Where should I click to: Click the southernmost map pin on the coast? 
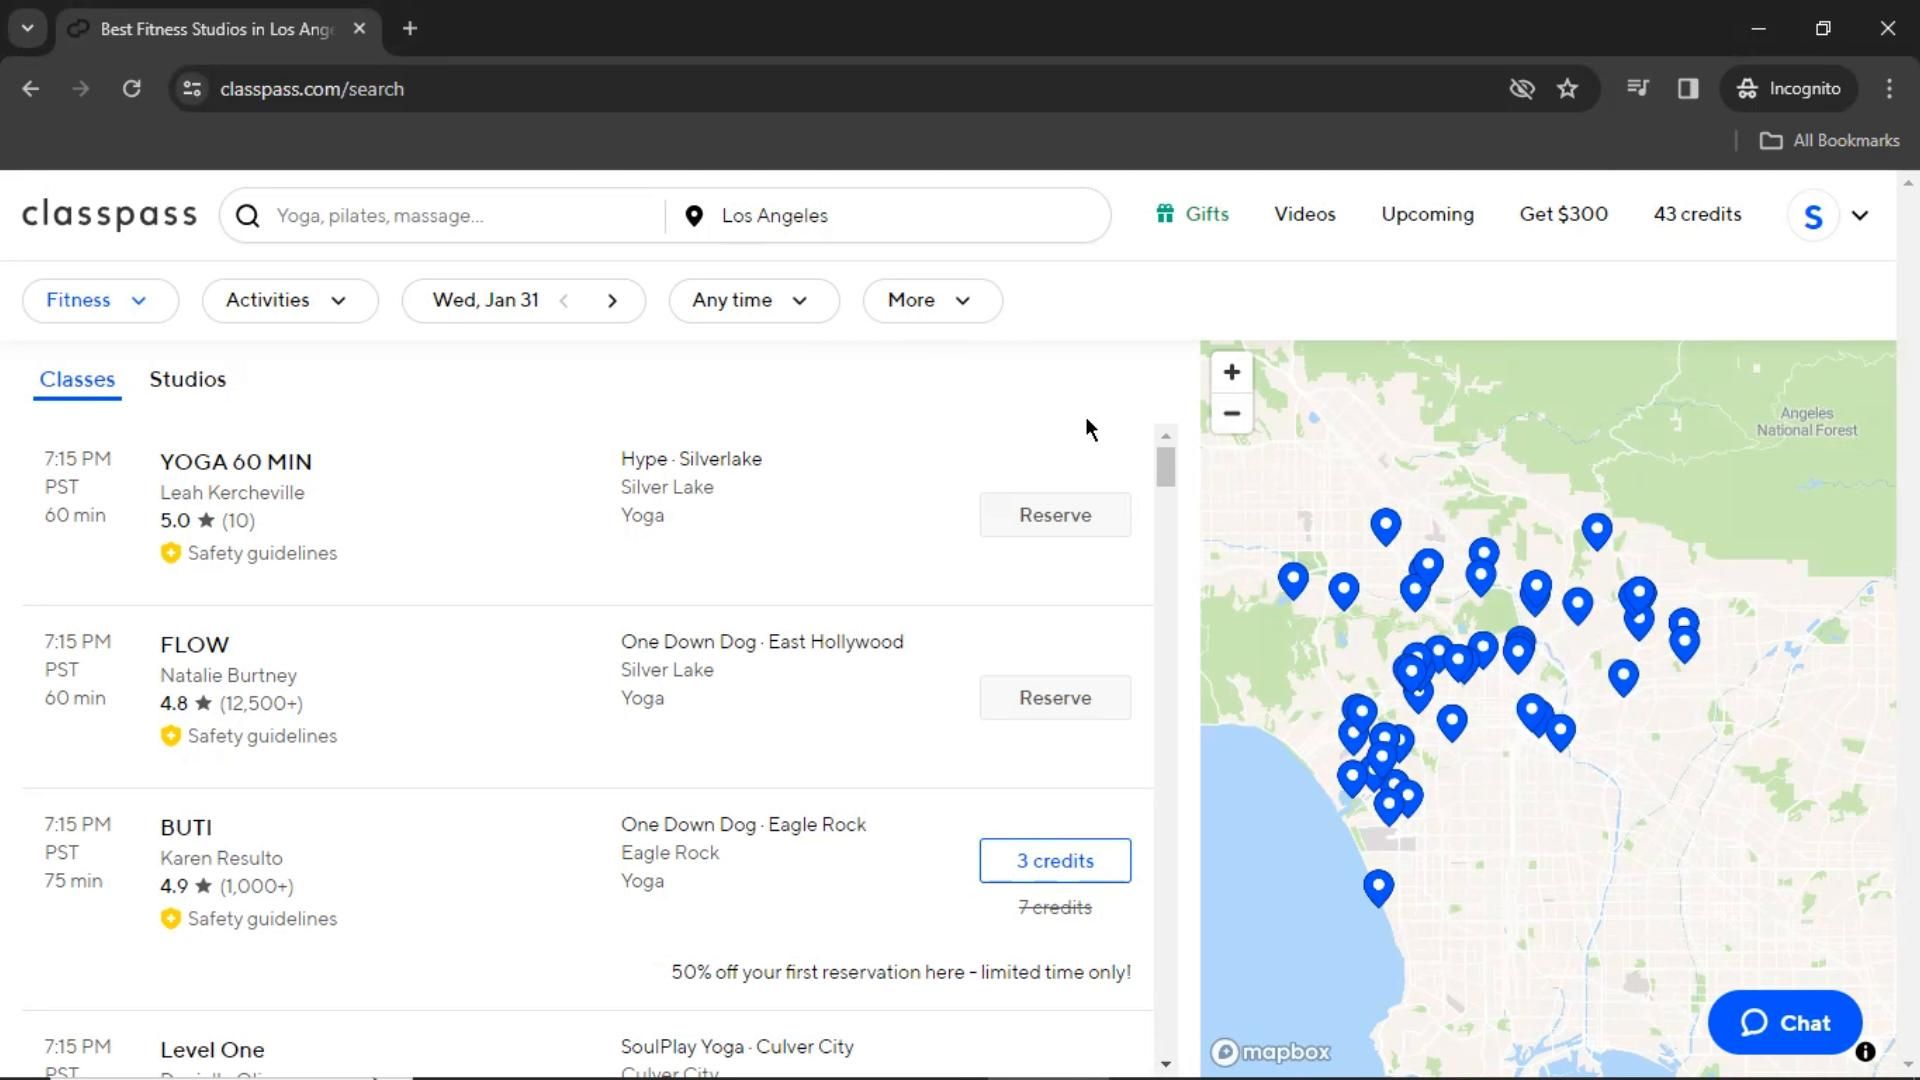click(x=1378, y=887)
